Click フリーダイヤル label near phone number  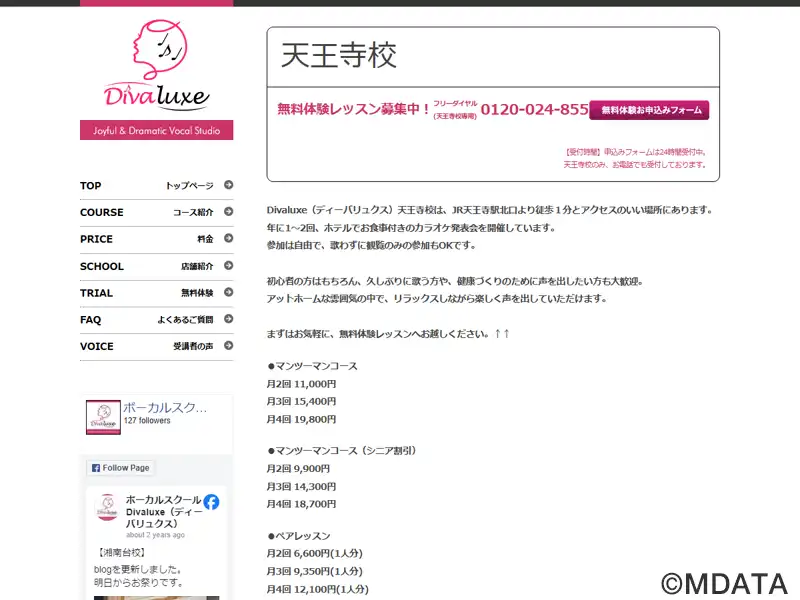[x=455, y=104]
